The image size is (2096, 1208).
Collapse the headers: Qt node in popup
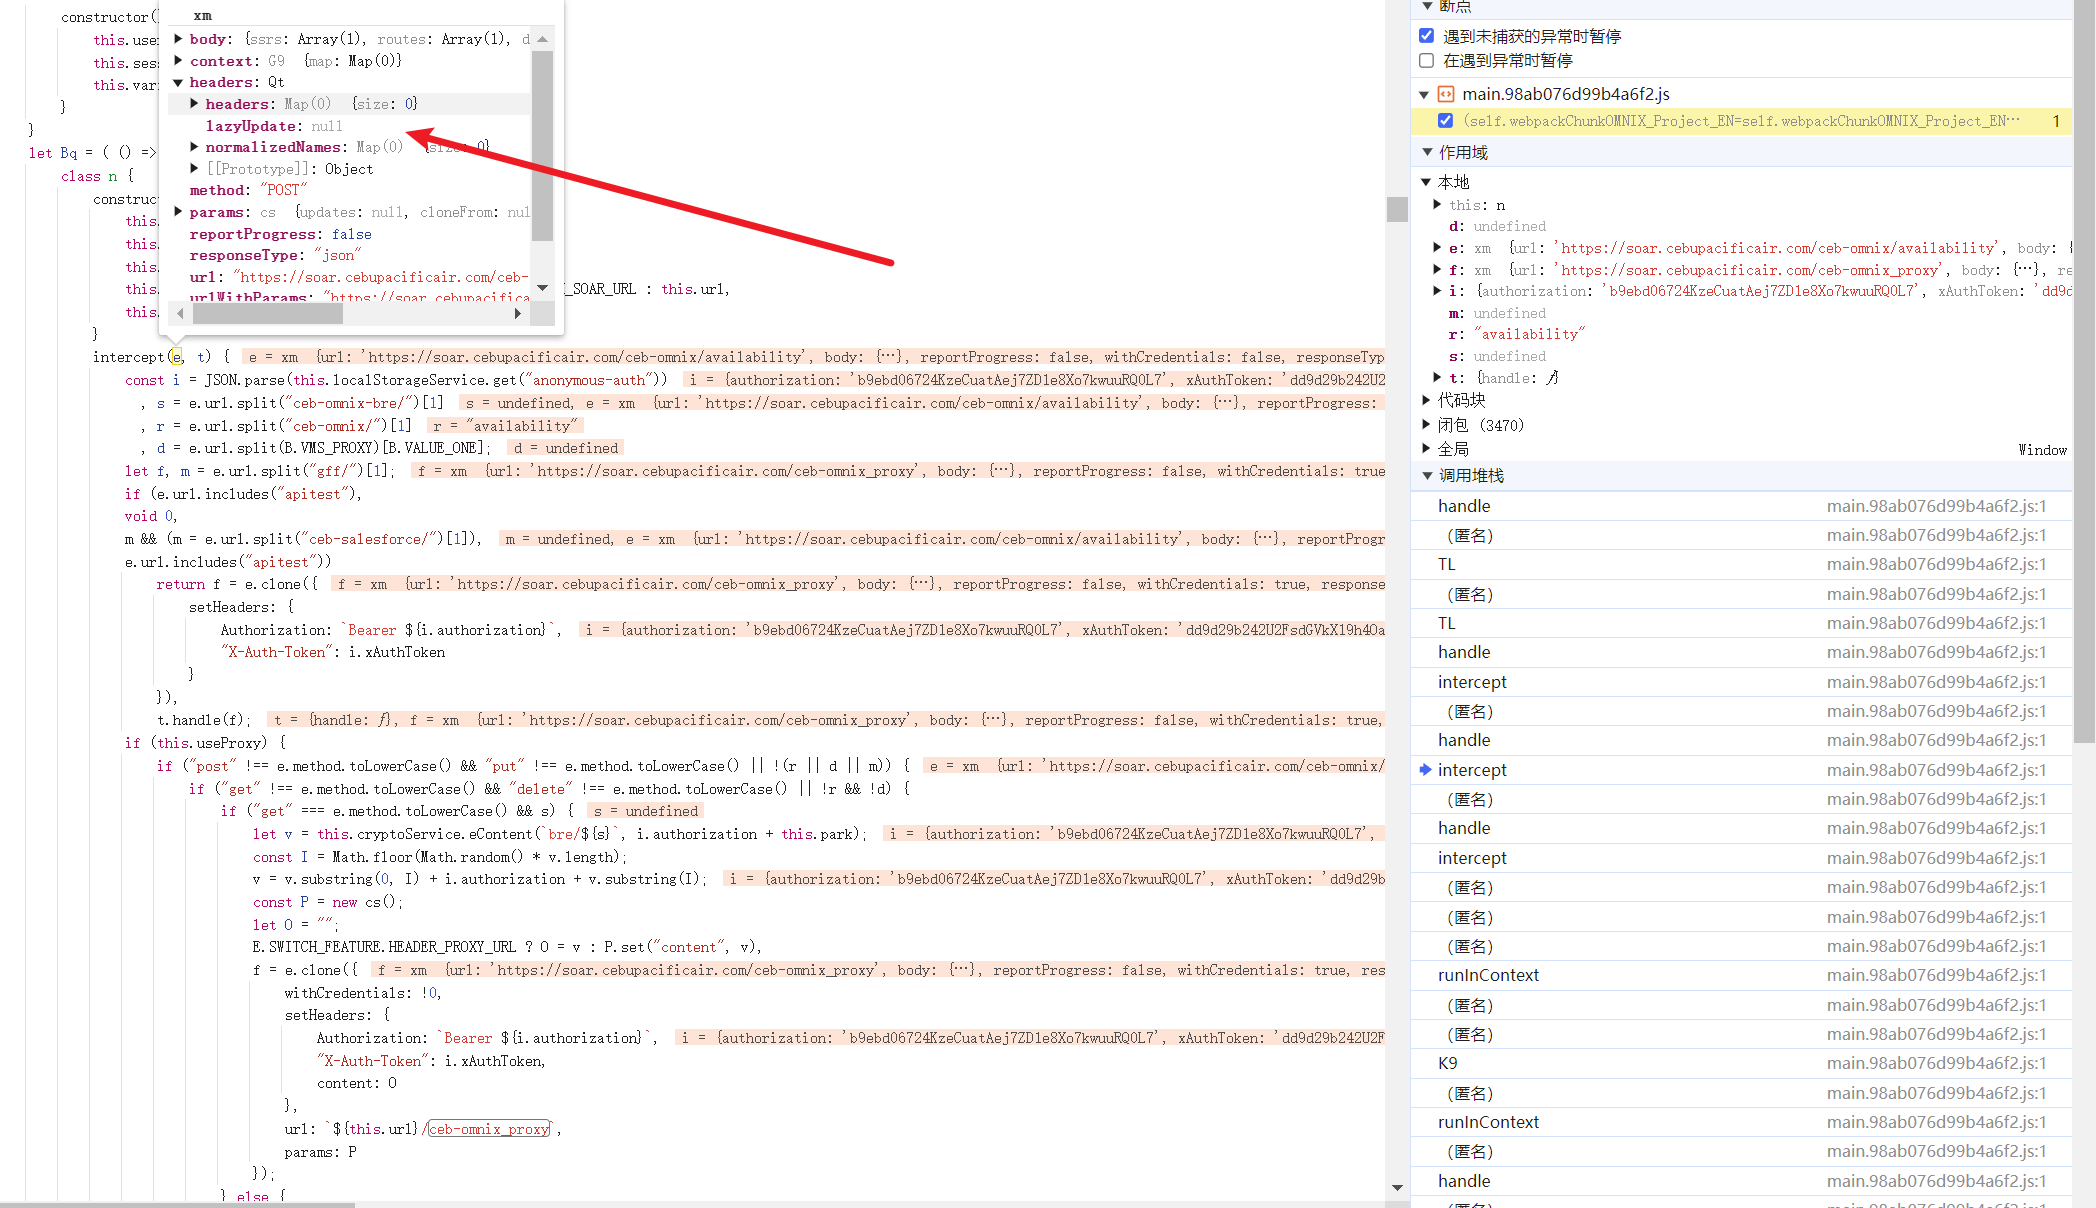178,82
